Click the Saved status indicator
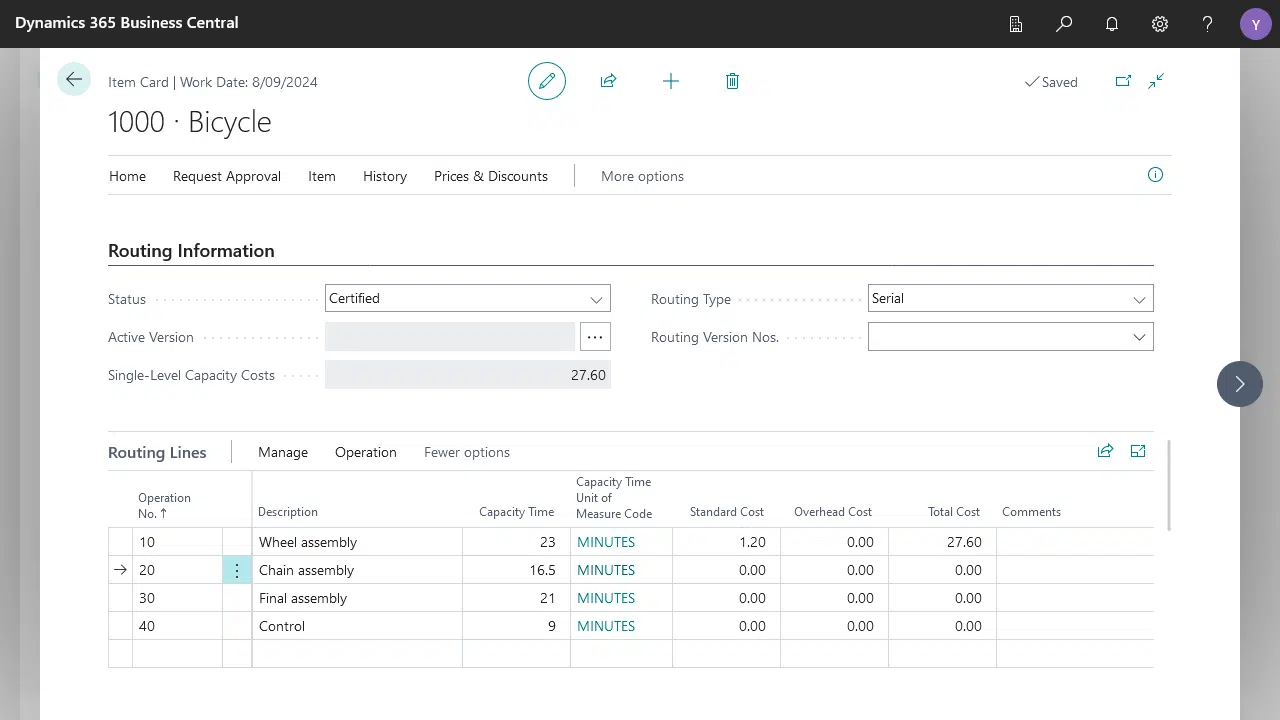 pos(1051,82)
